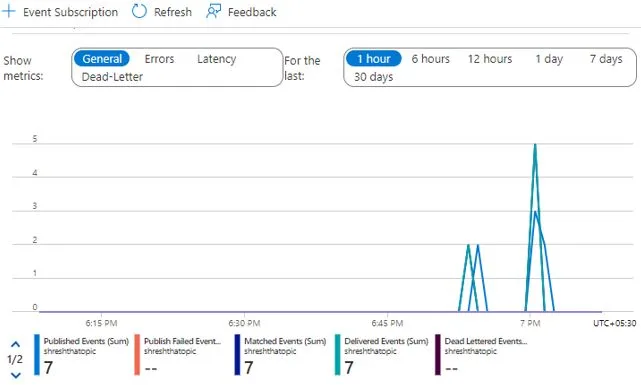641x385 pixels.
Task: Click the 6:45 PM axis label
Action: pyautogui.click(x=387, y=323)
